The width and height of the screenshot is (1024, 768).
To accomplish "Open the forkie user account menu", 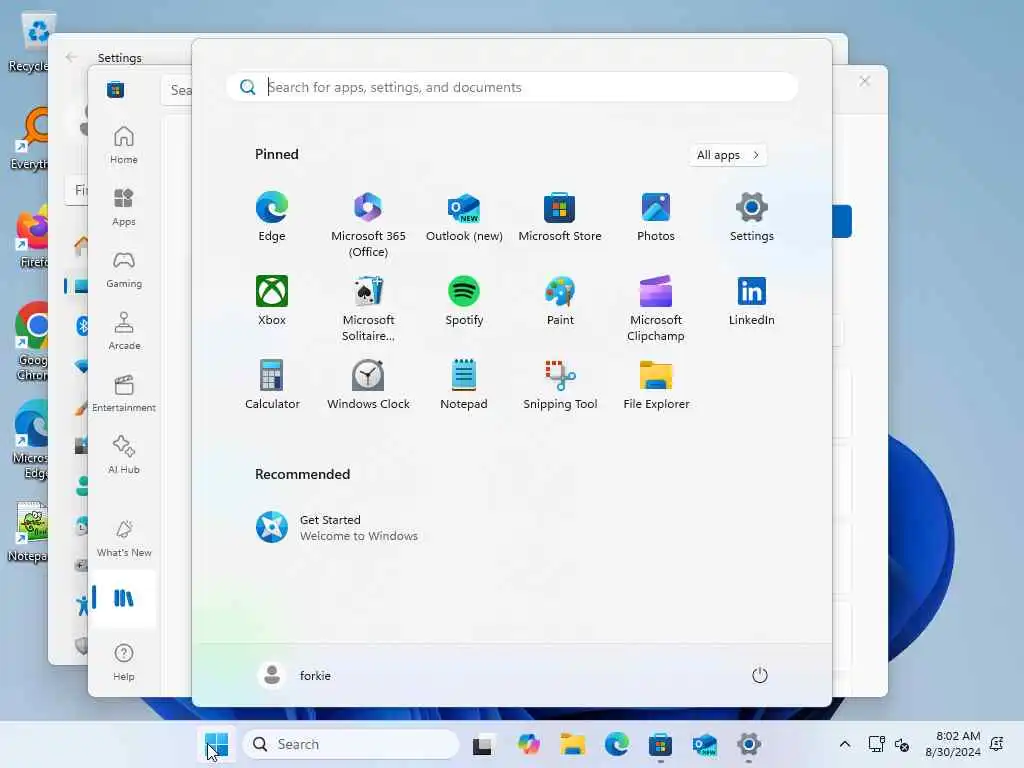I will [x=295, y=675].
